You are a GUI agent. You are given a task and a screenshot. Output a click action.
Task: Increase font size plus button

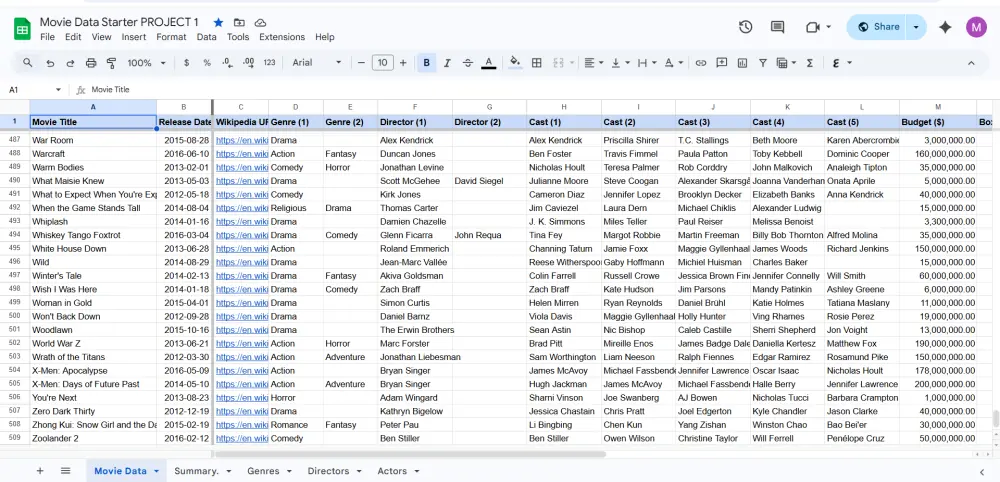(403, 63)
